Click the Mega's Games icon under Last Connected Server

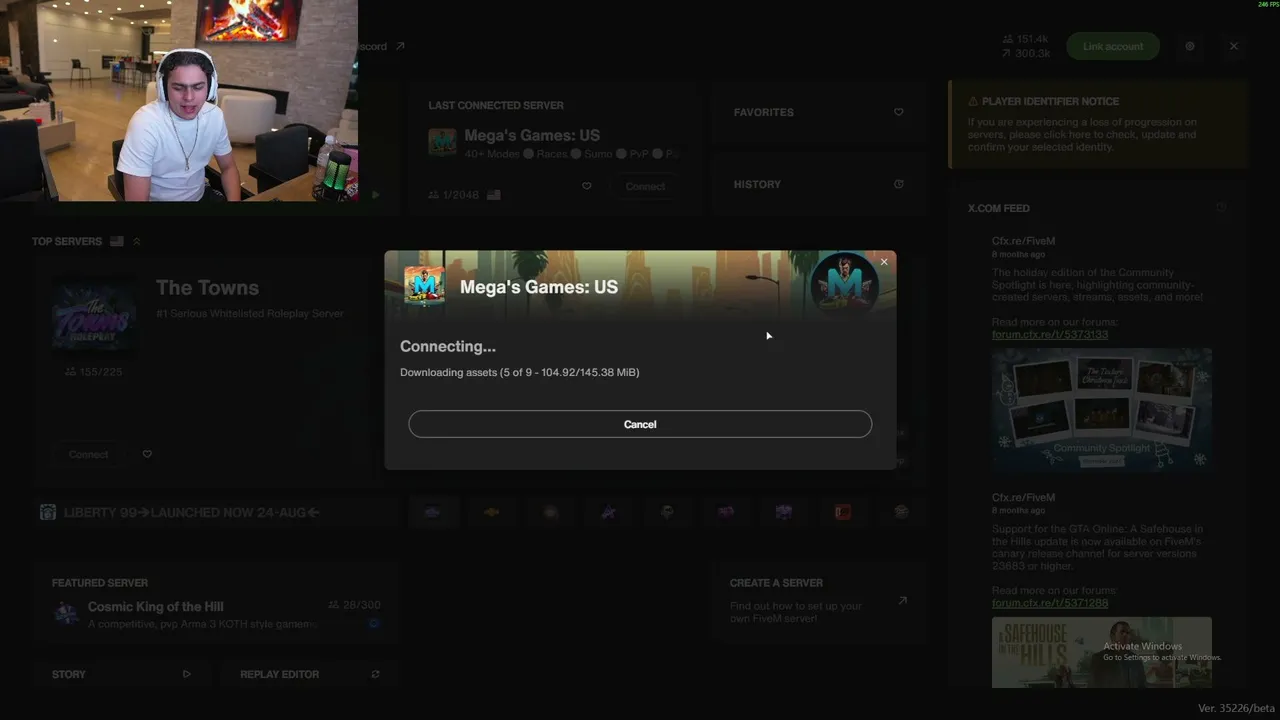tap(442, 142)
